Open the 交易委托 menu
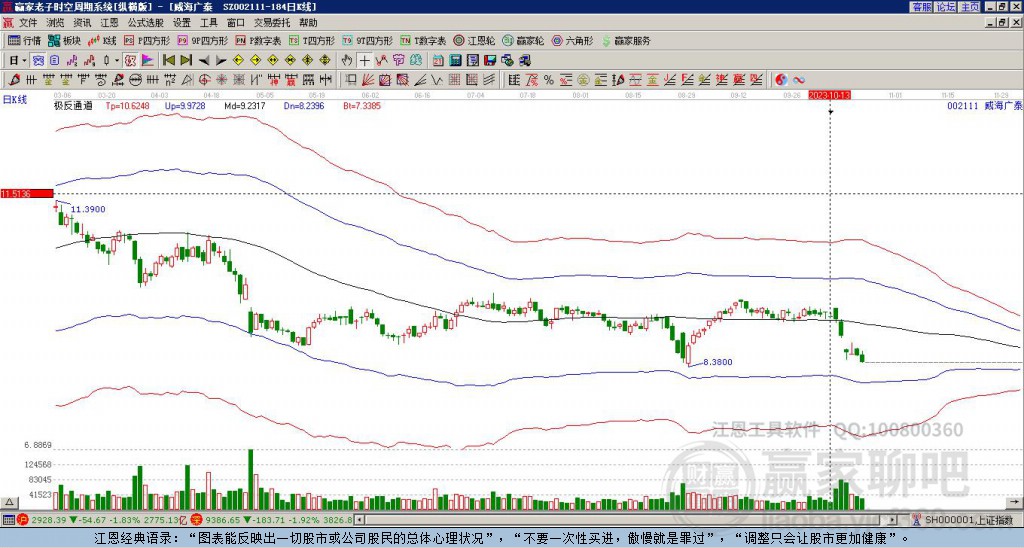1024x548 pixels. coord(272,23)
